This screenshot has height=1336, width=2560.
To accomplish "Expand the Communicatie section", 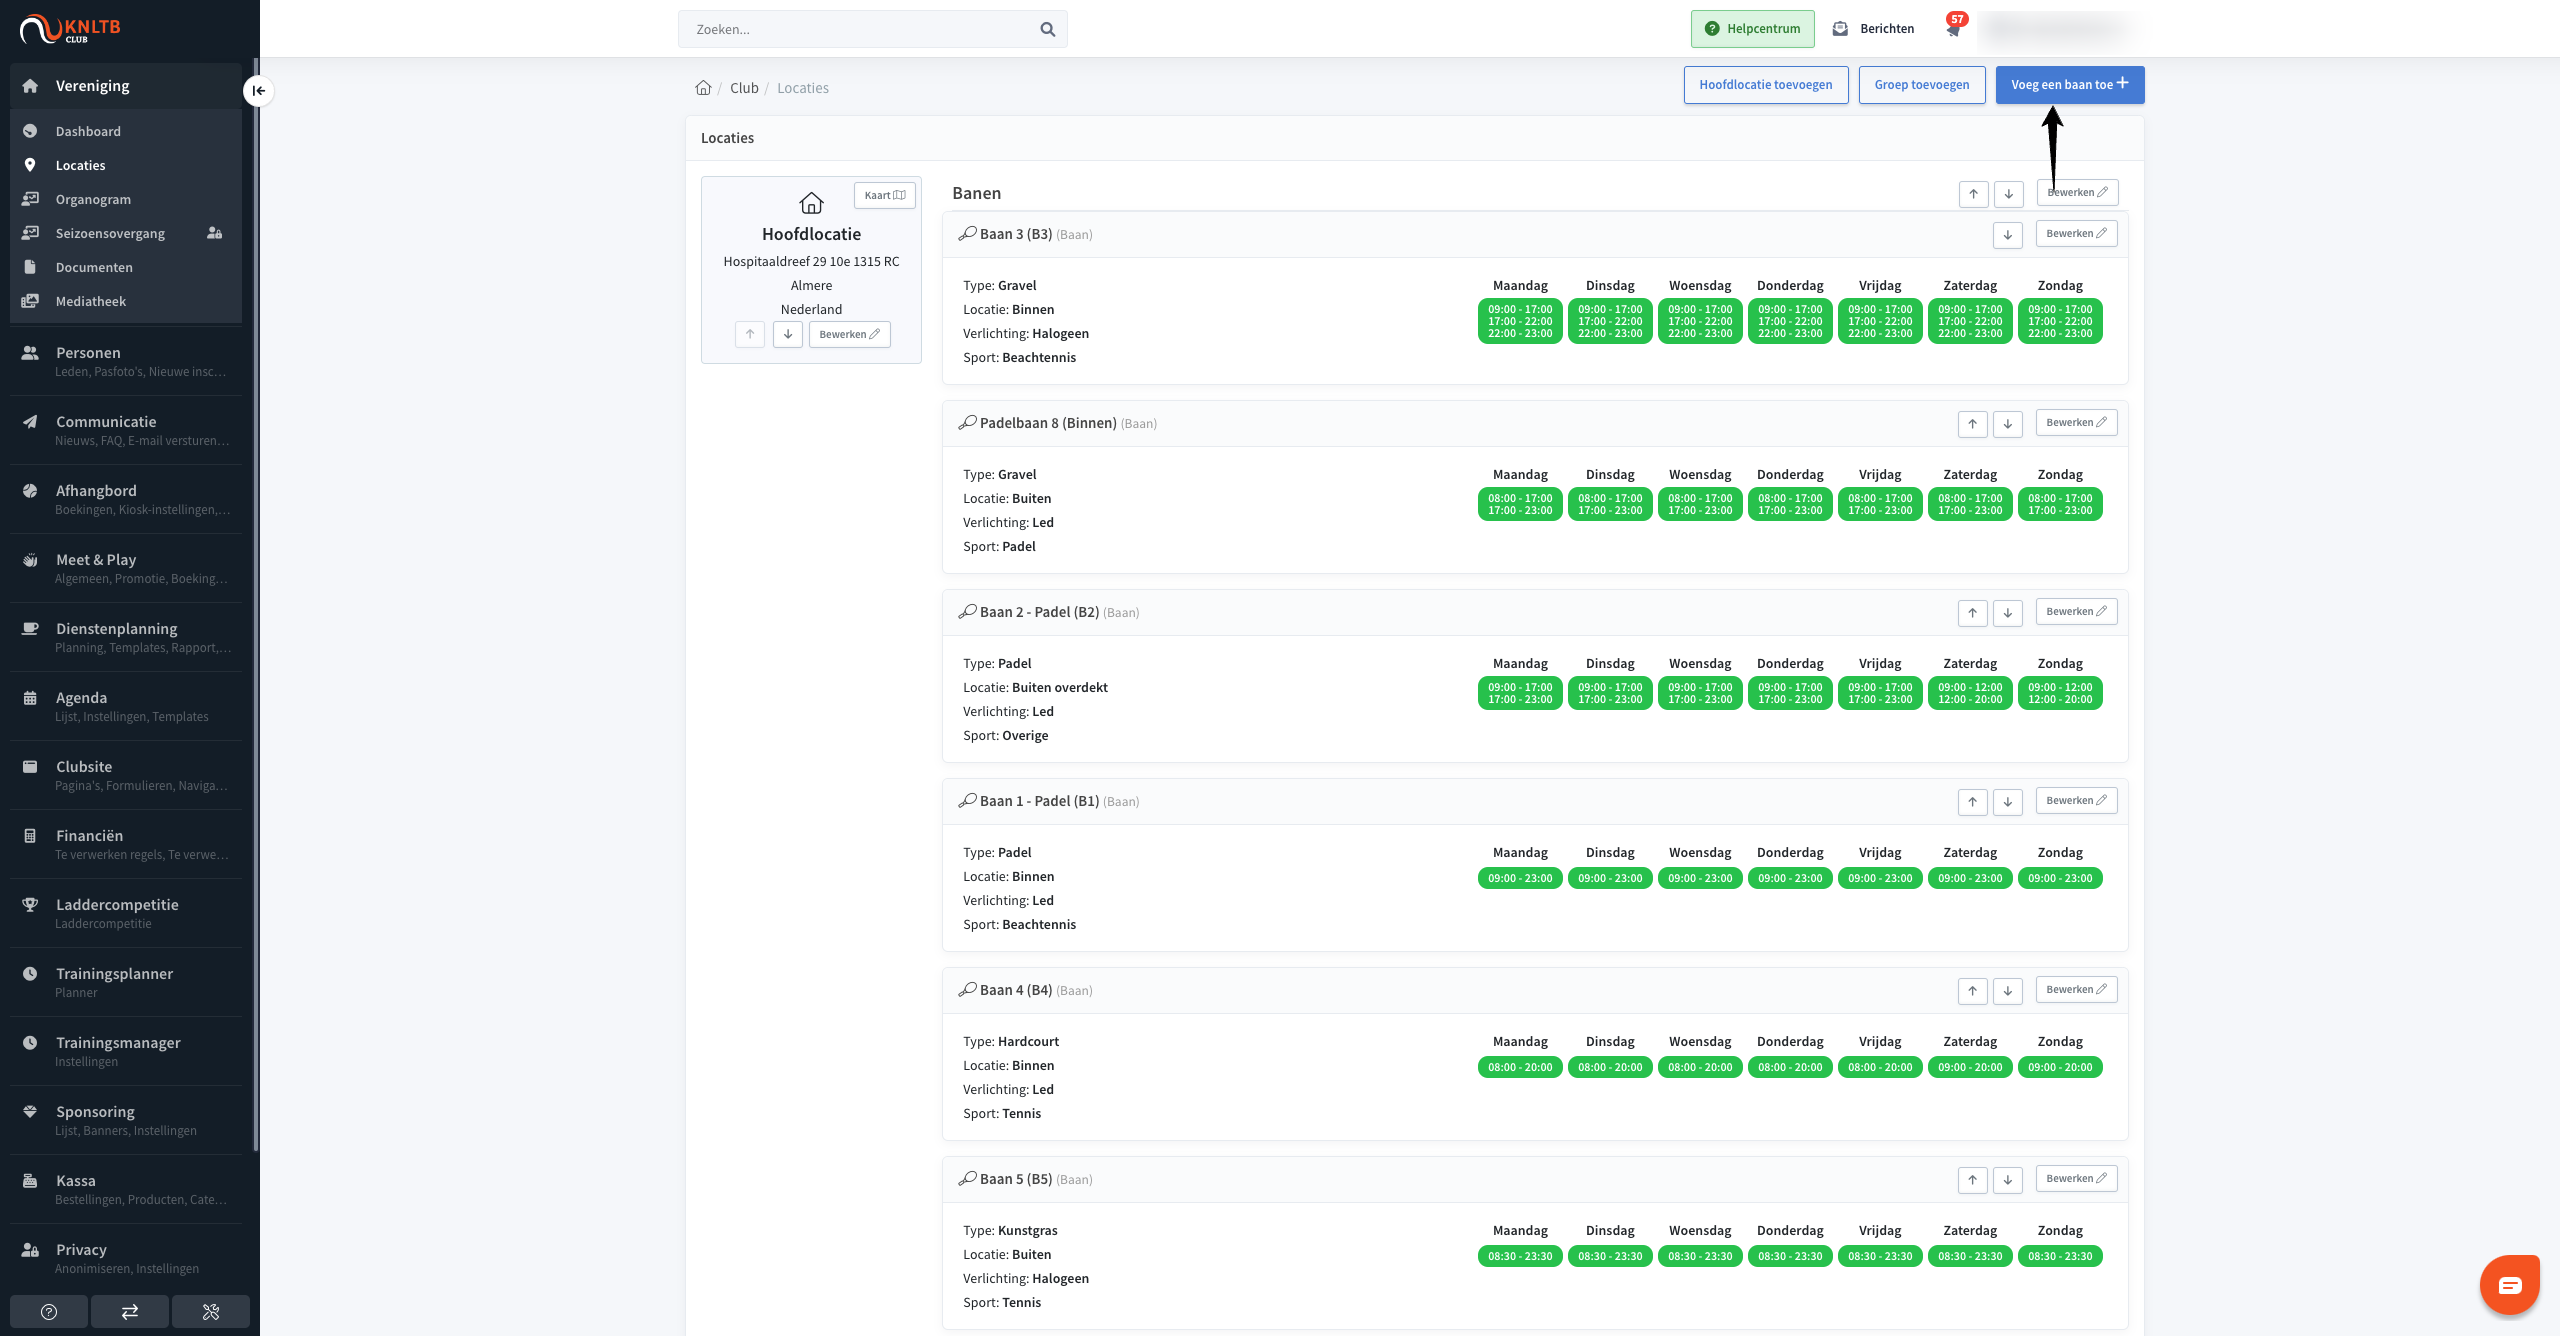I will [126, 430].
